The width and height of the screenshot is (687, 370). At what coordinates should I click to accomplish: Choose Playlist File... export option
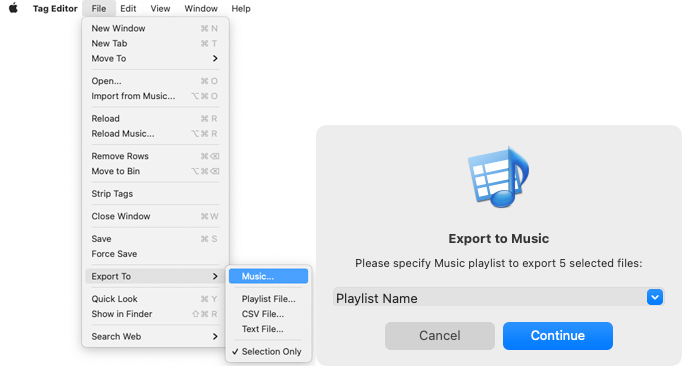click(268, 299)
